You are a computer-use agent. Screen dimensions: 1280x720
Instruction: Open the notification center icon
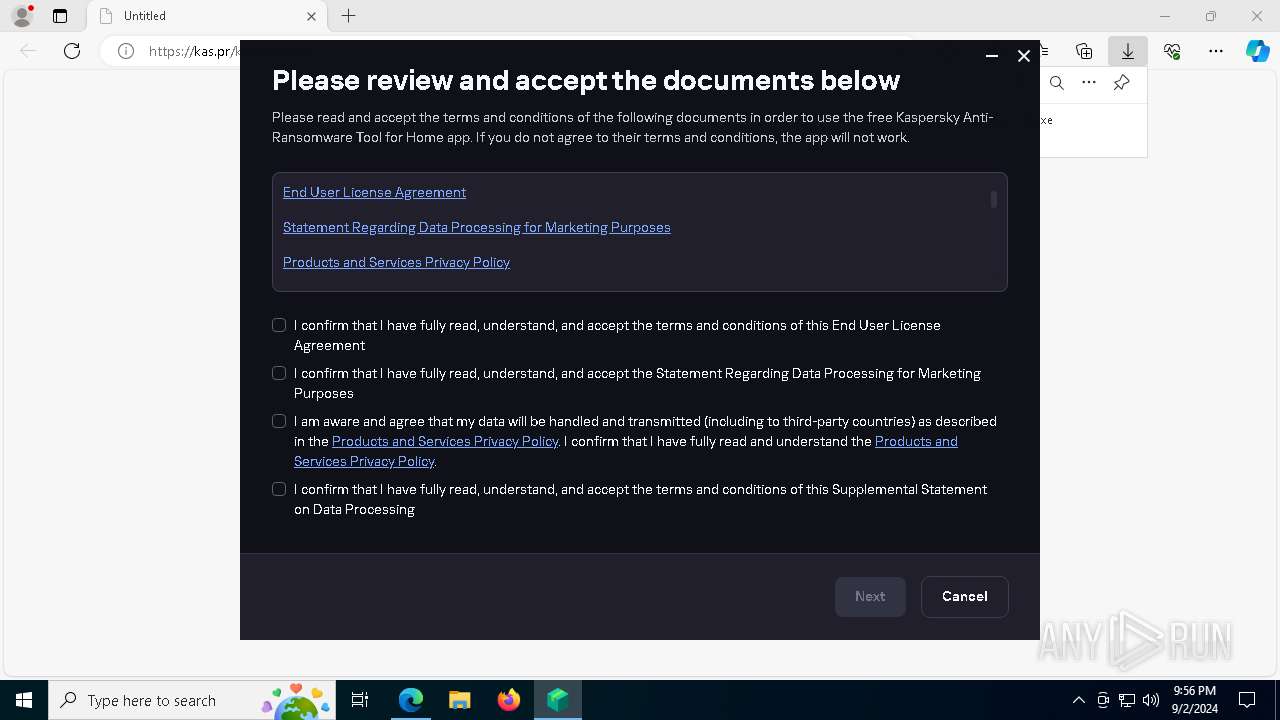1247,700
